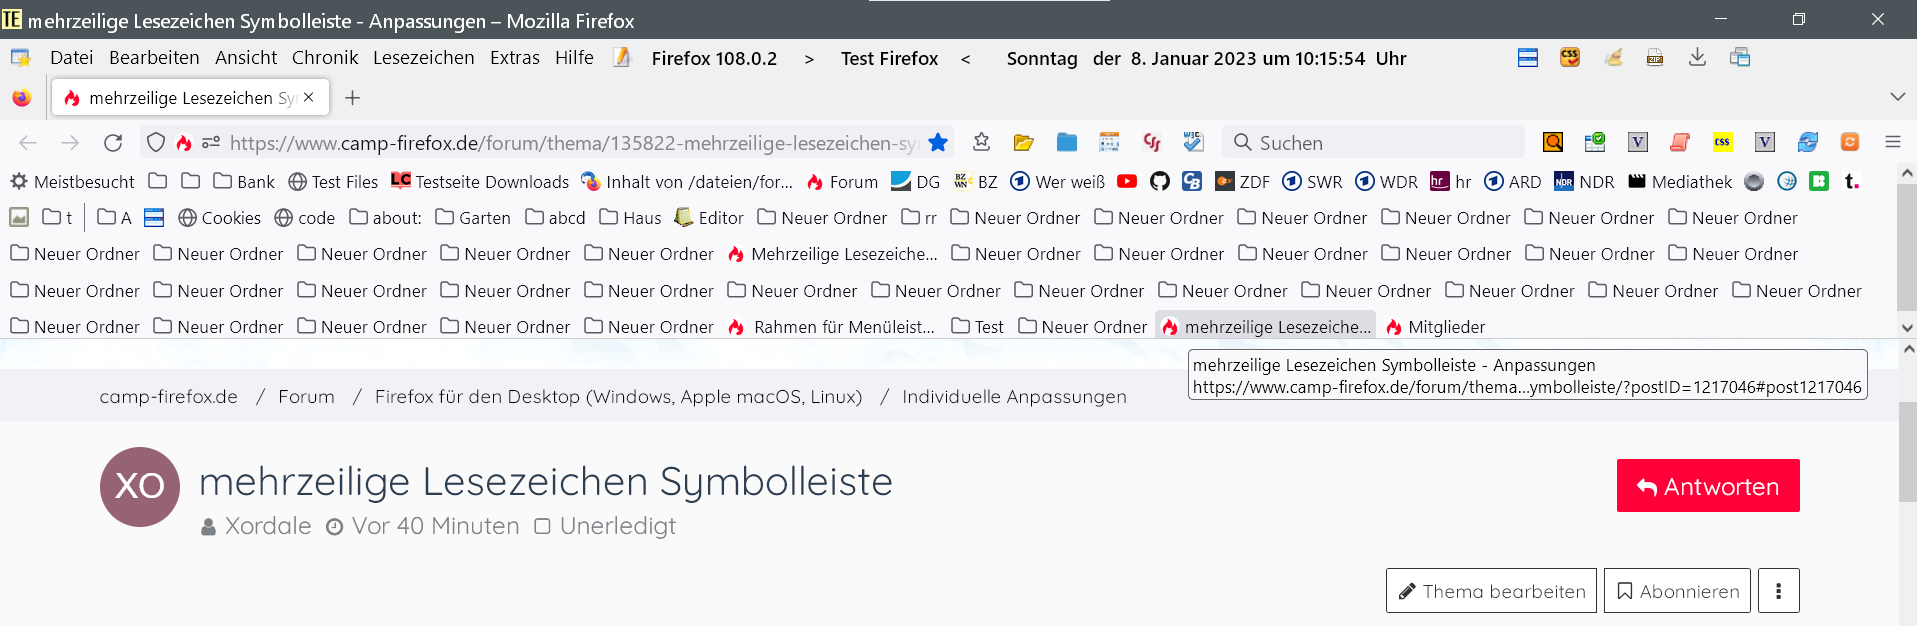Open the Firefox hamburger application menu
Image resolution: width=1917 pixels, height=626 pixels.
[x=1892, y=142]
